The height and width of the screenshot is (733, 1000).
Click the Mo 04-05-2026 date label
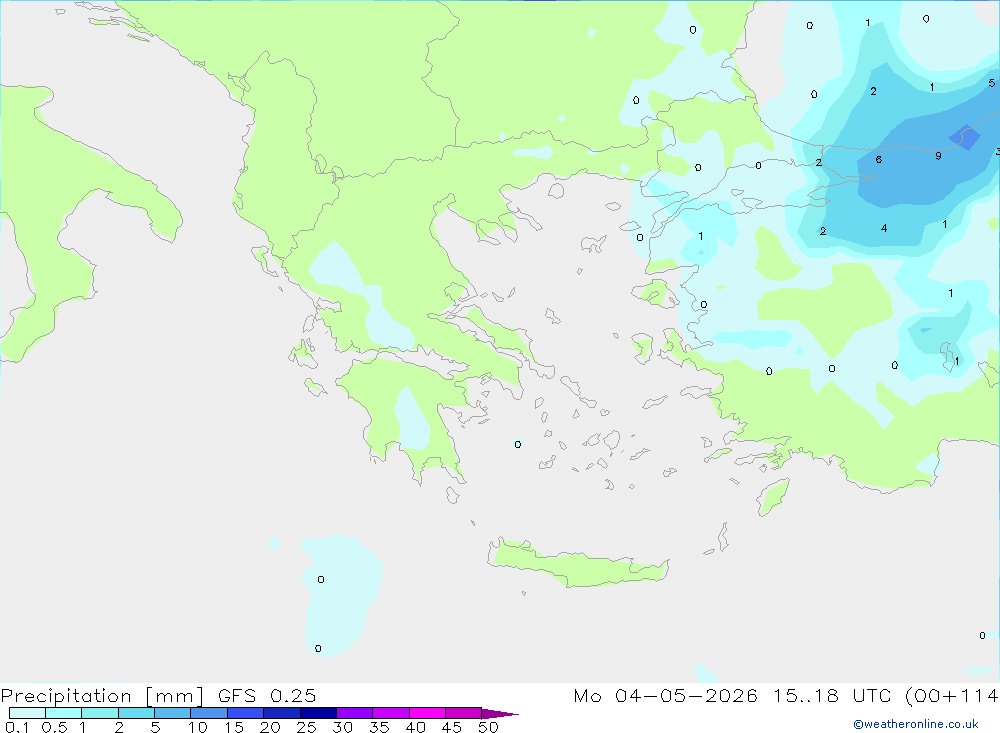(665, 696)
